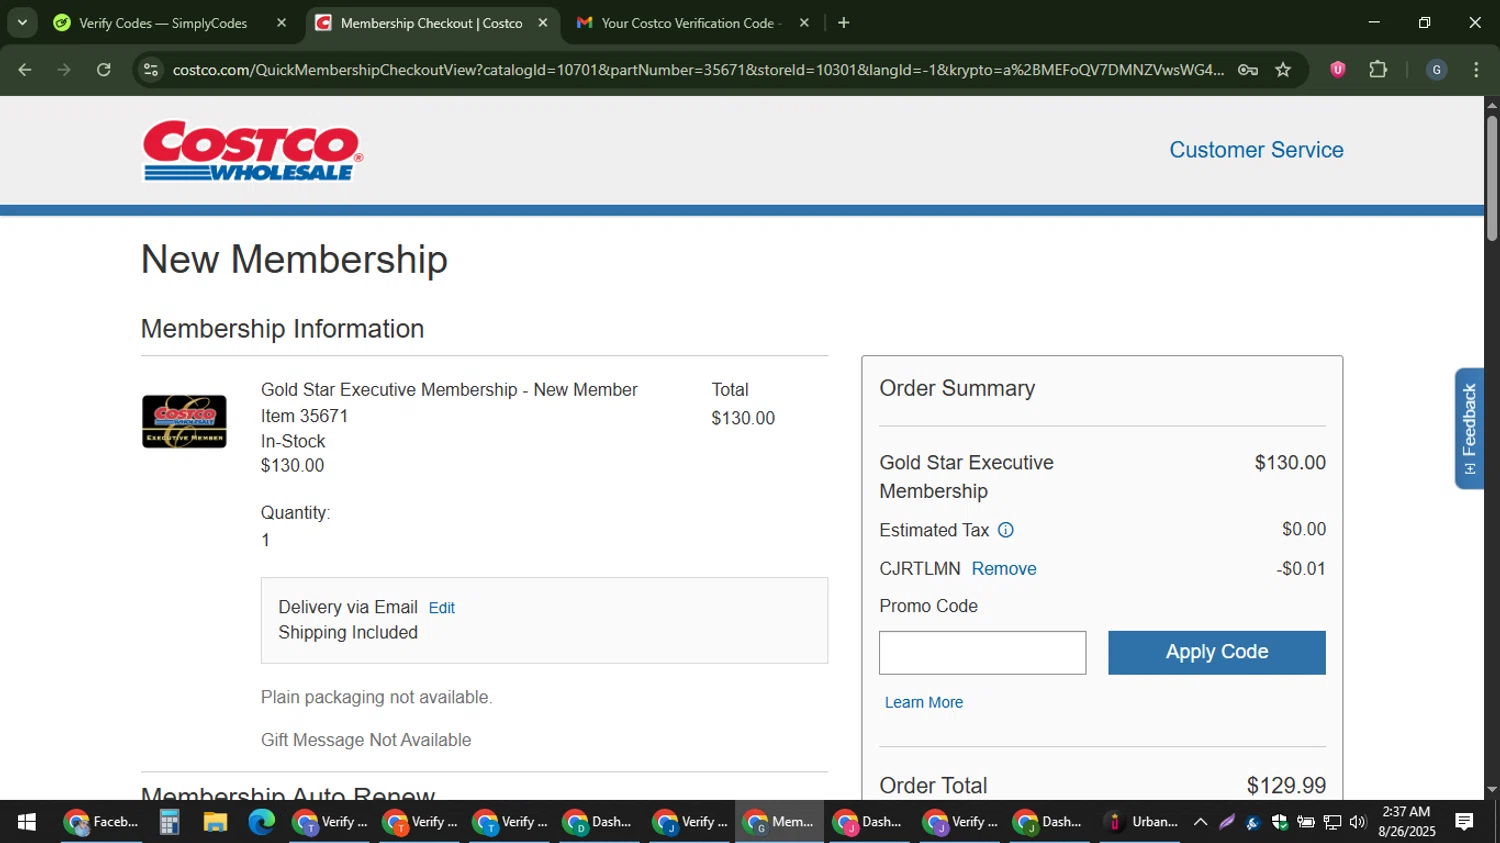The image size is (1500, 843).
Task: Edit the Delivery via Email option
Action: (x=441, y=608)
